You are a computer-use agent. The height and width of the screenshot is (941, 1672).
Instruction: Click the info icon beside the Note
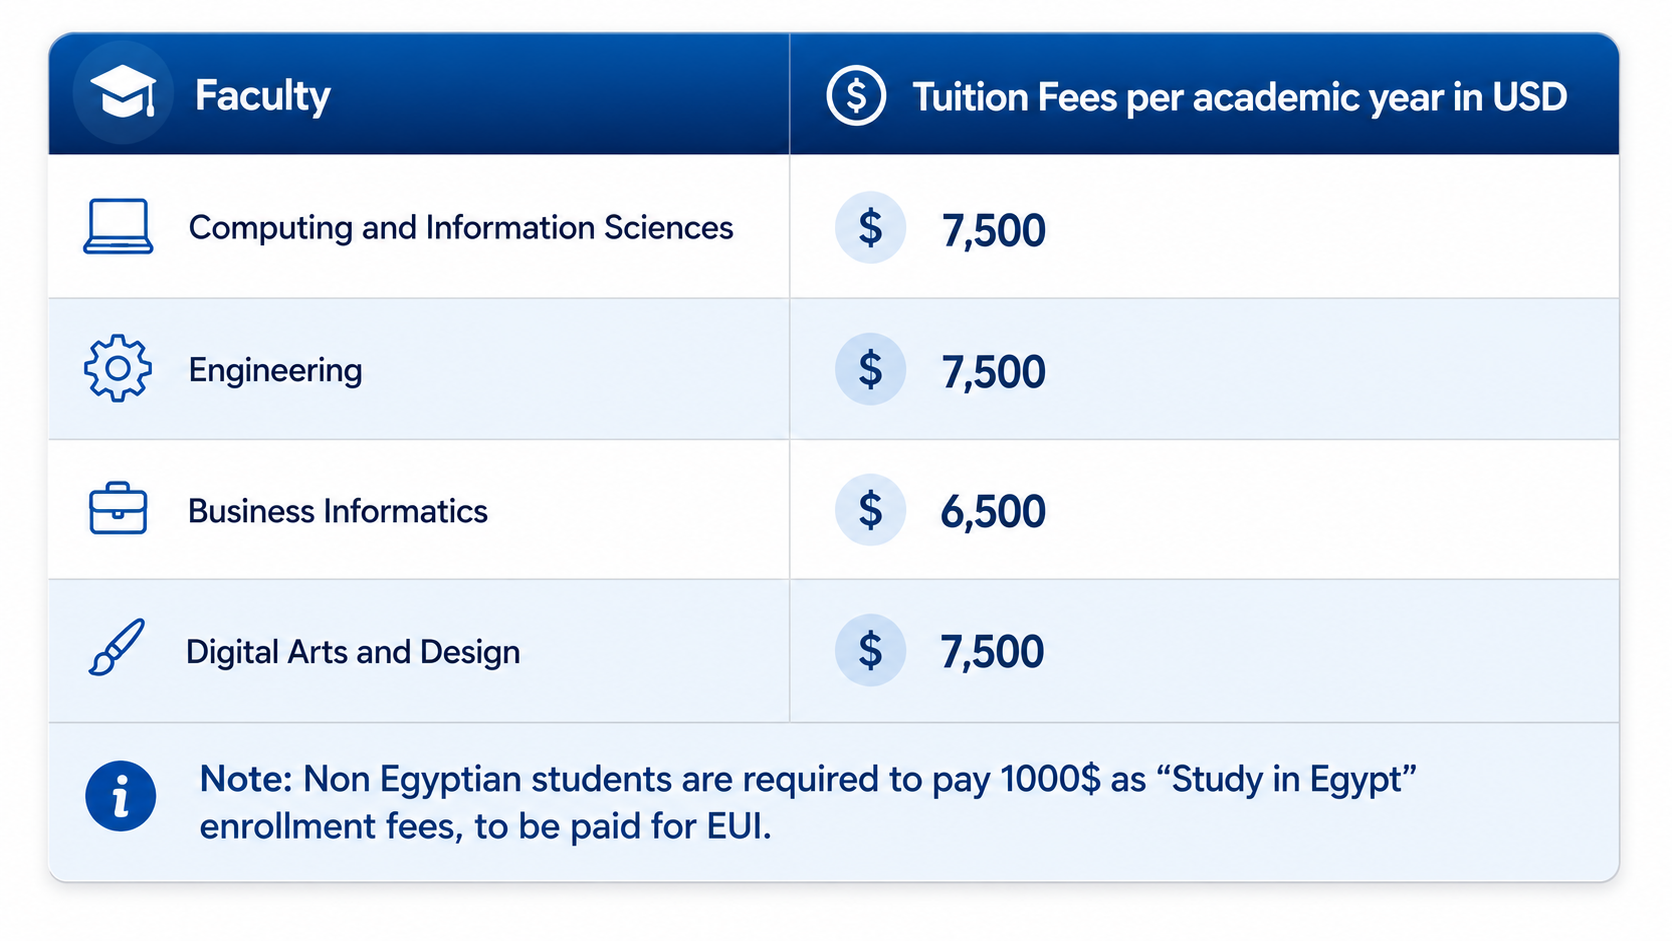(121, 797)
